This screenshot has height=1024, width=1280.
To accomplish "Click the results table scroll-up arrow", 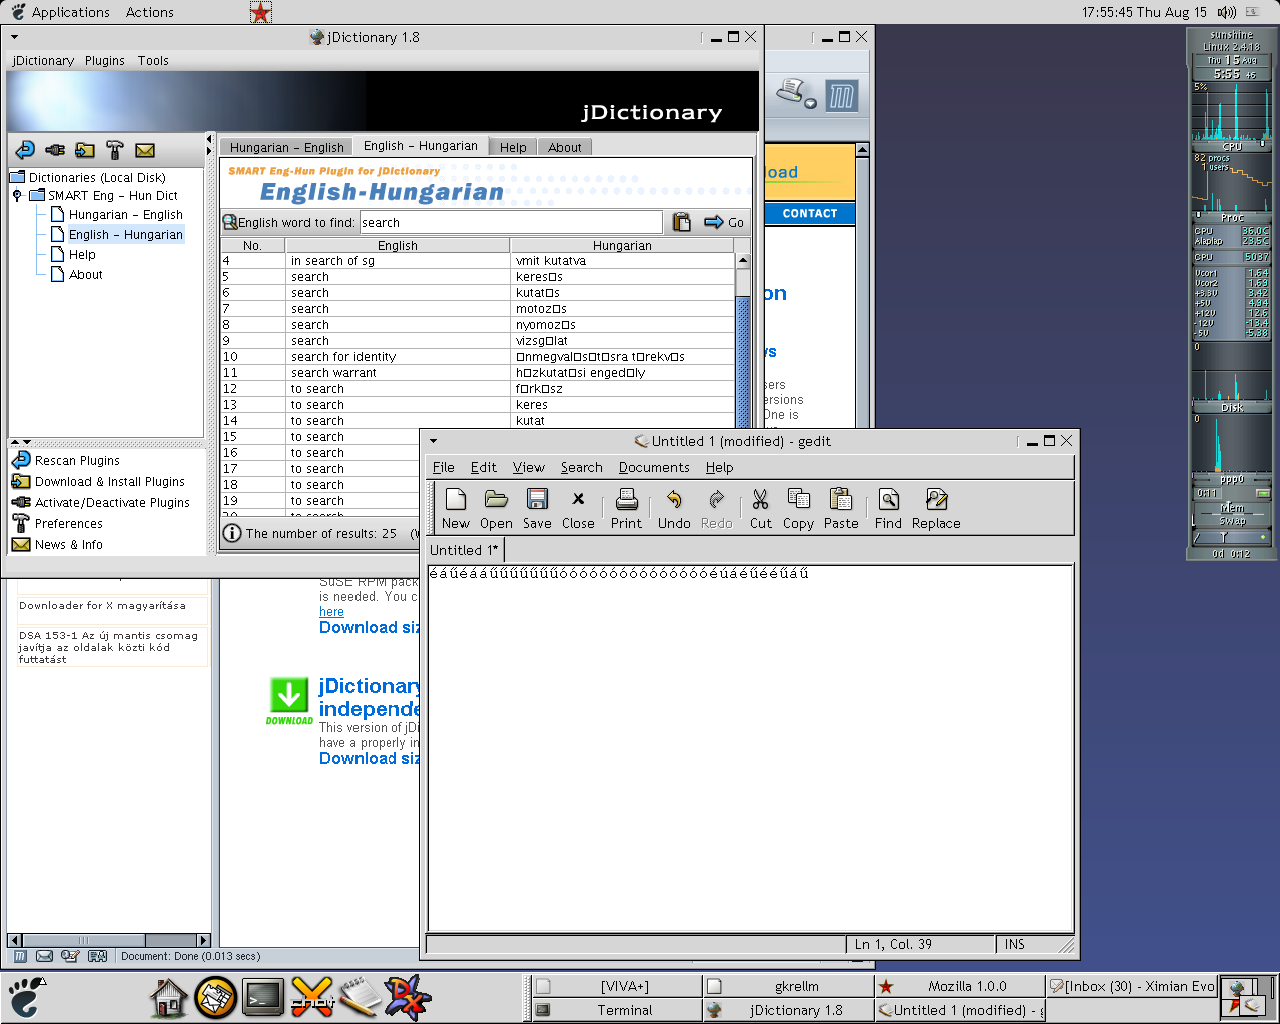I will (x=743, y=260).
